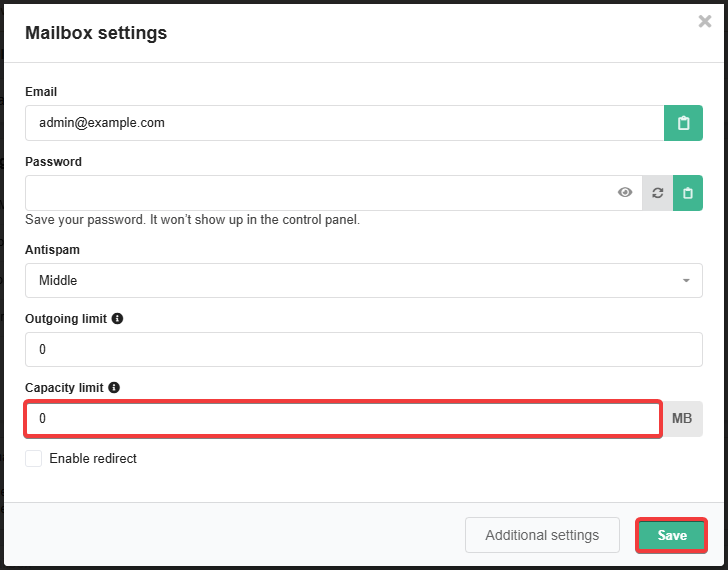The width and height of the screenshot is (728, 570).
Task: Click the Enable redirect label text
Action: click(93, 458)
